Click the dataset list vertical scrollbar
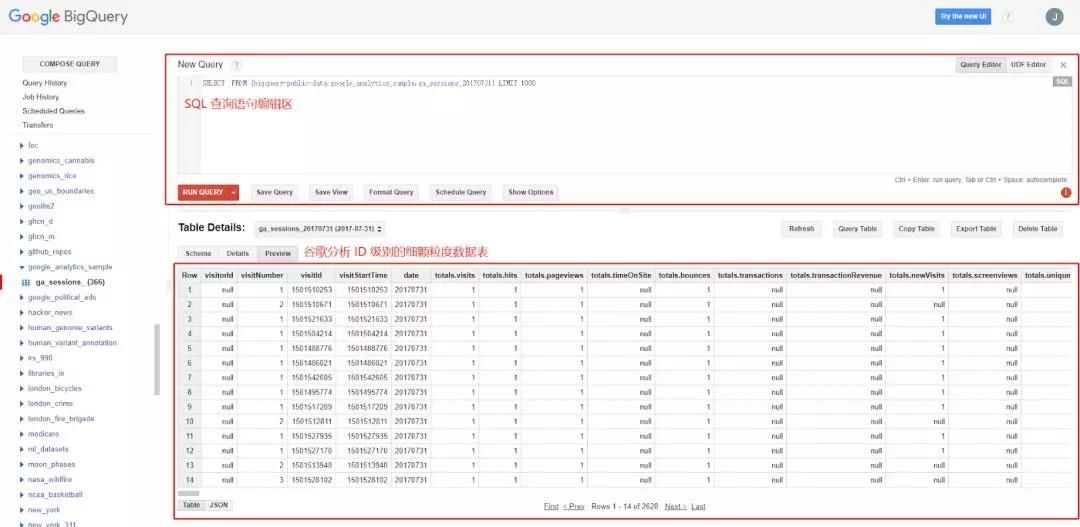Image resolution: width=1080 pixels, height=527 pixels. (x=155, y=358)
